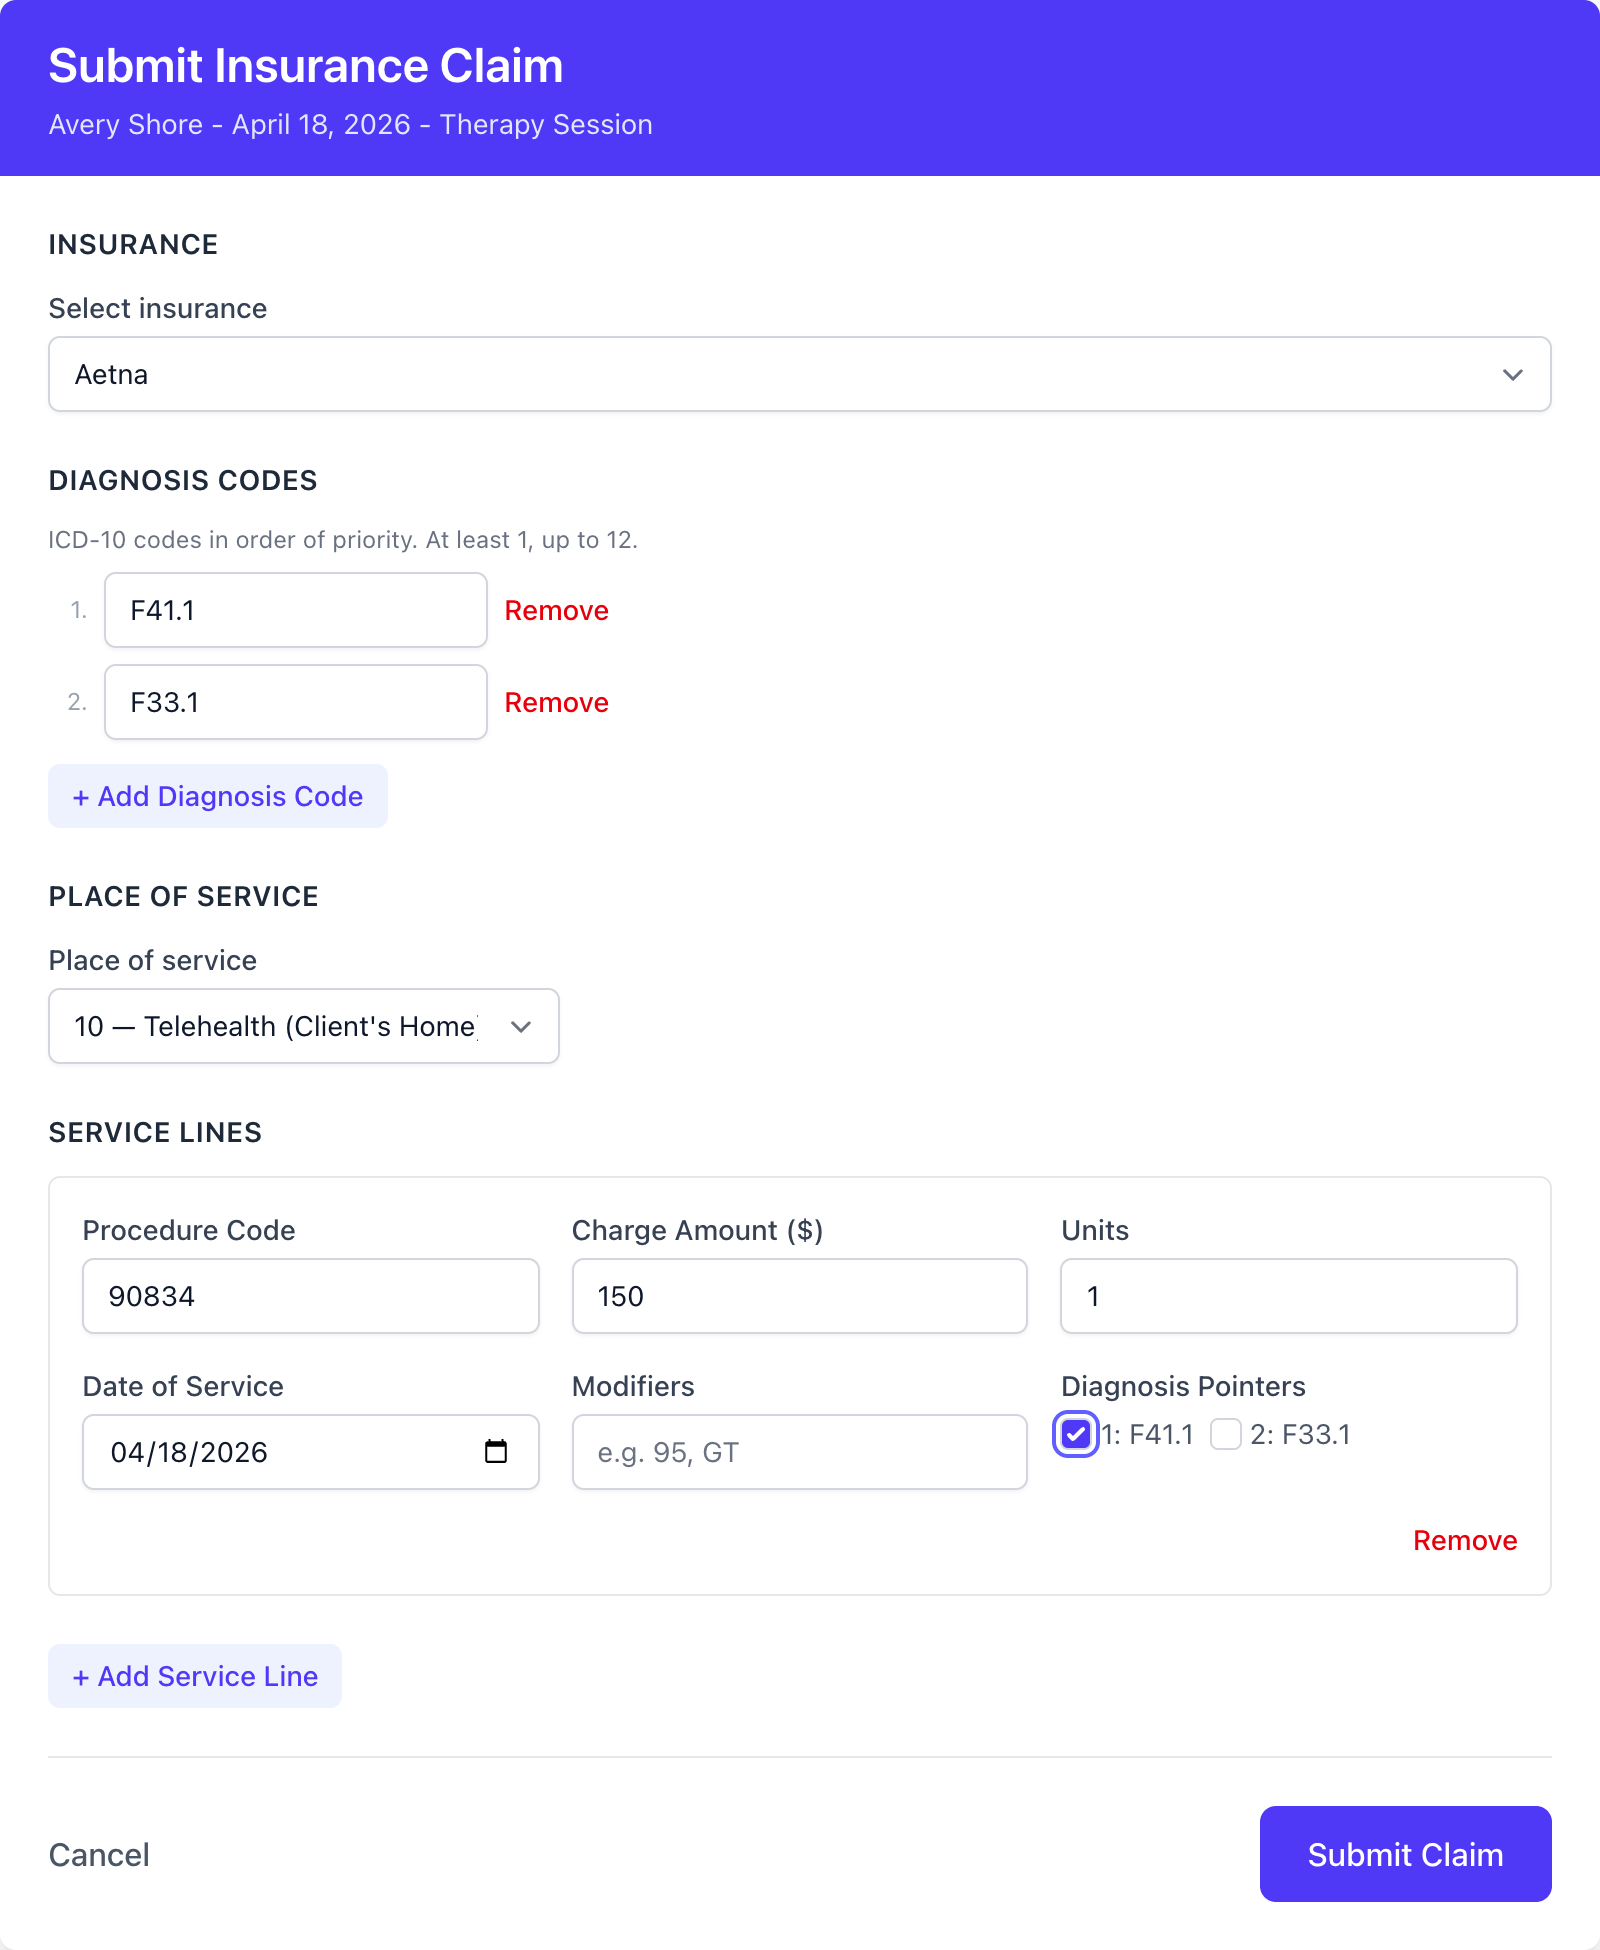The height and width of the screenshot is (1950, 1600).
Task: Click Cancel to discard the claim
Action: [x=99, y=1854]
